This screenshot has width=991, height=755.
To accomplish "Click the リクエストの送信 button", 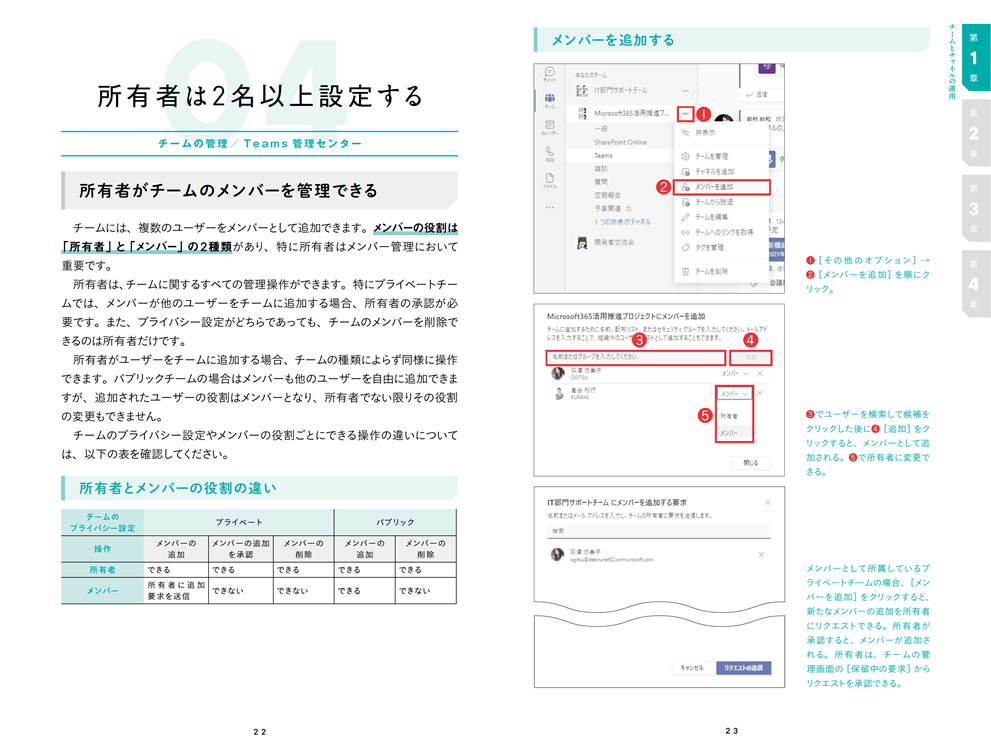I will click(743, 668).
